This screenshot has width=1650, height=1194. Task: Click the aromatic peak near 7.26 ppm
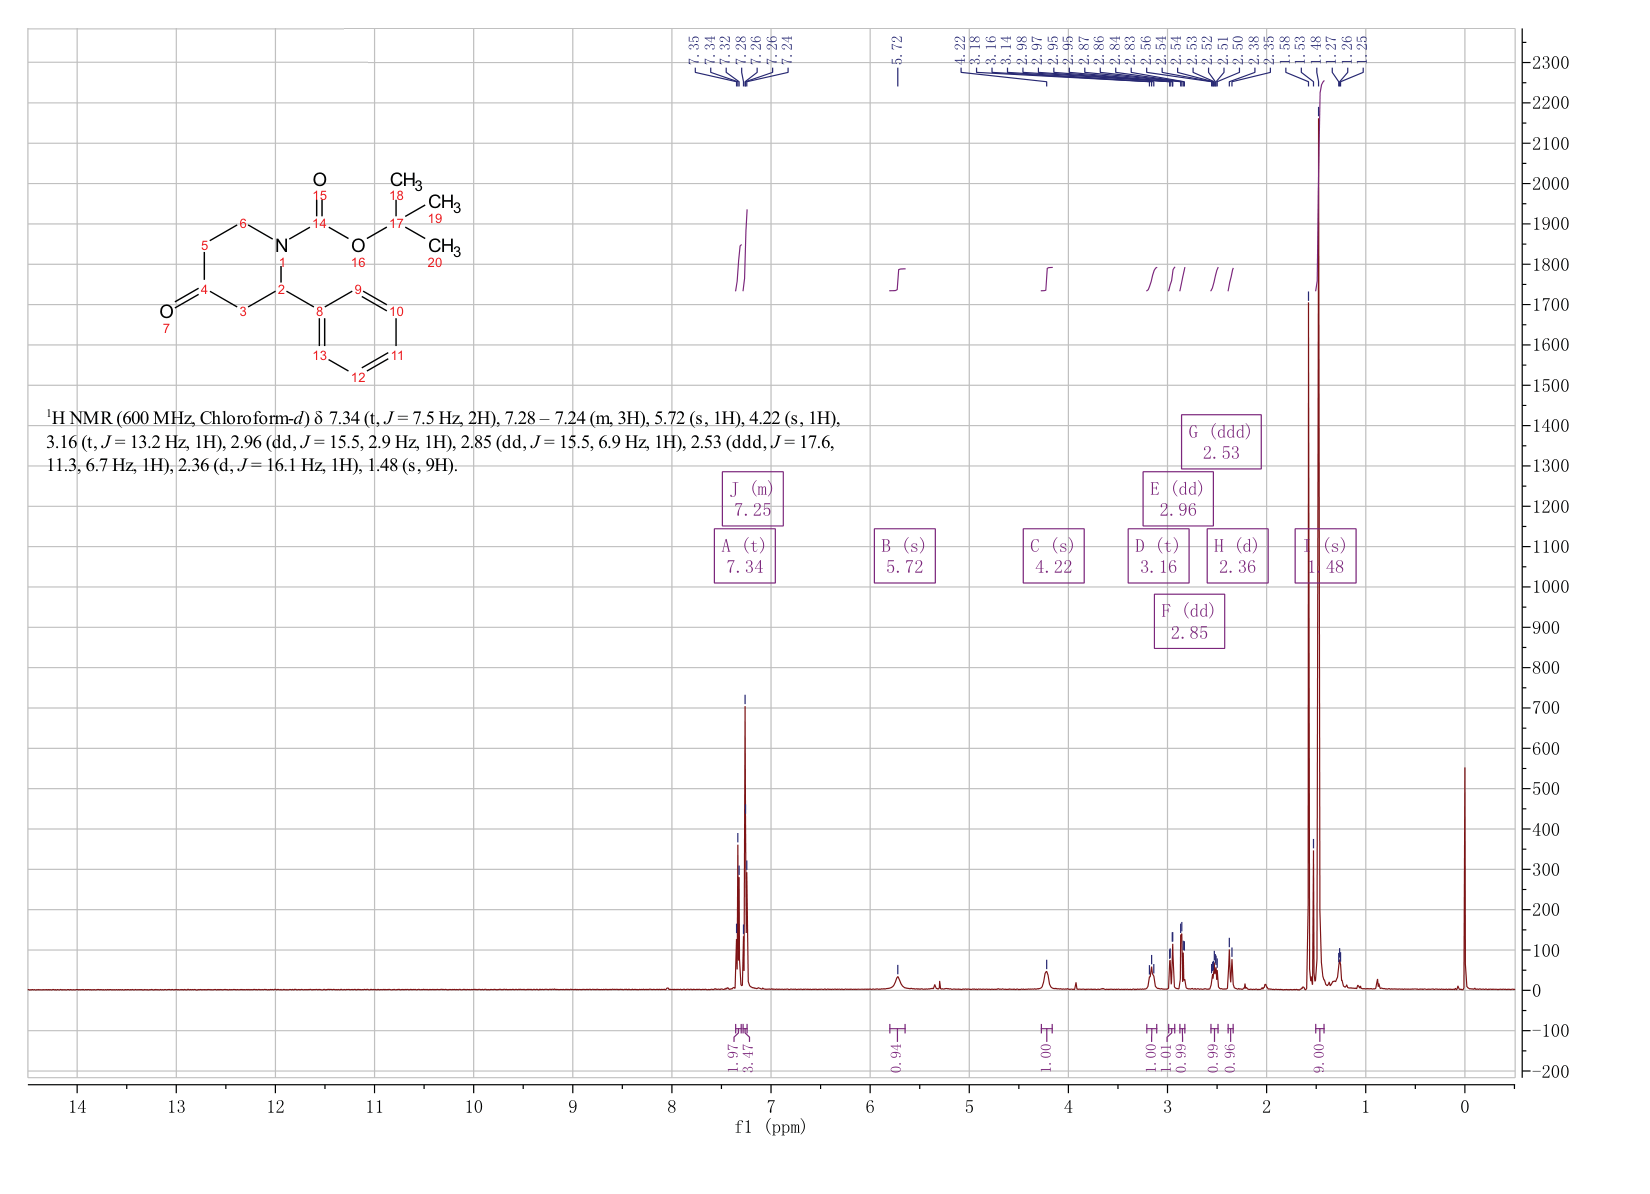[745, 845]
